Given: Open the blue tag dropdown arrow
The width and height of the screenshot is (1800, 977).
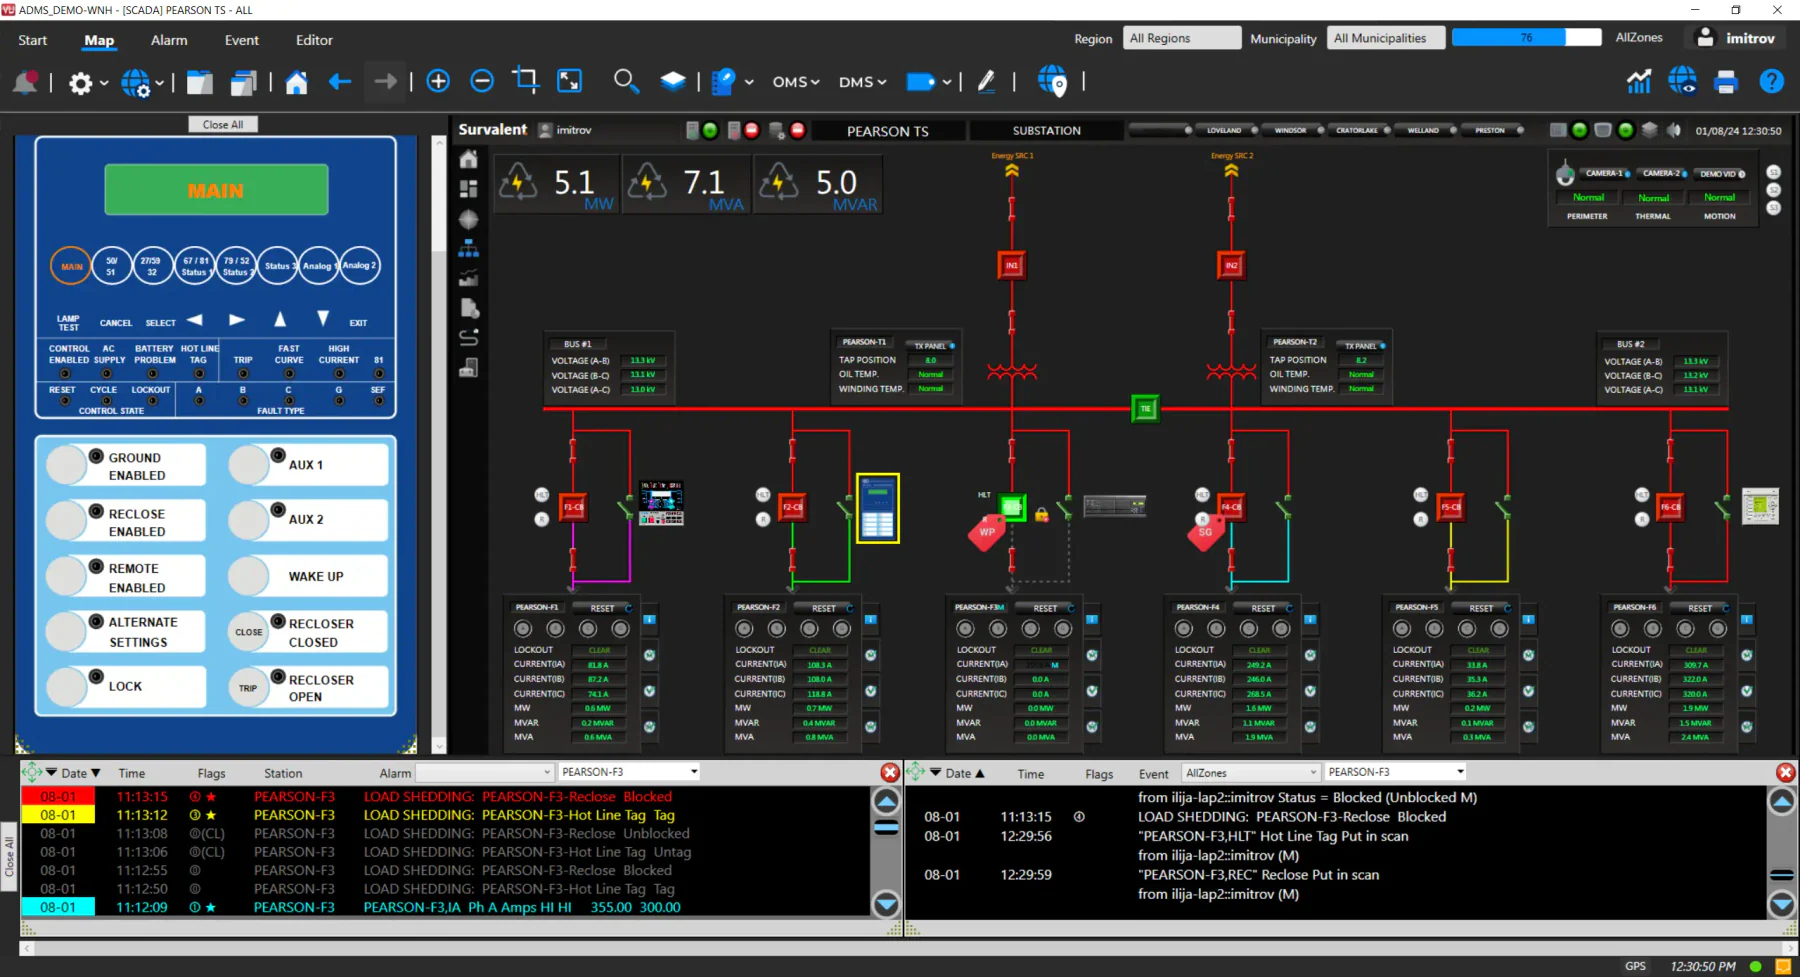Looking at the screenshot, I should click(946, 82).
